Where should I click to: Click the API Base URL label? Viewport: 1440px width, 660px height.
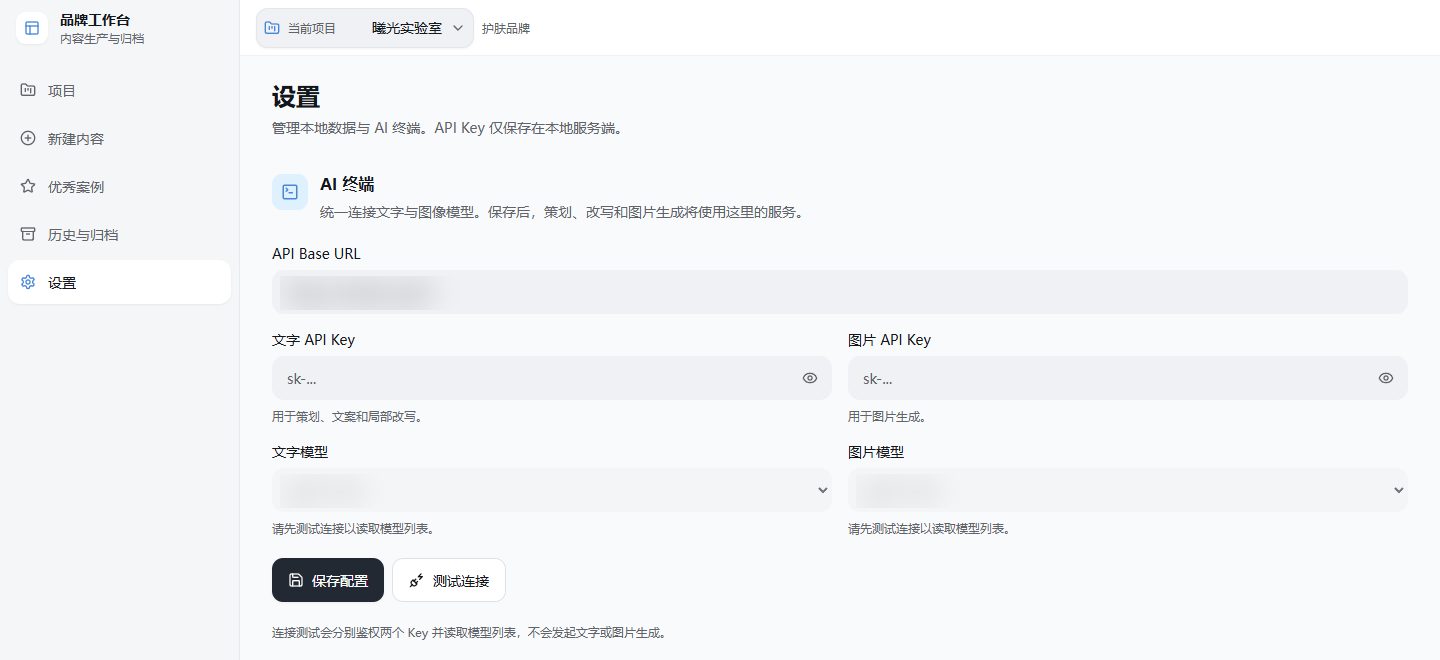(x=316, y=254)
